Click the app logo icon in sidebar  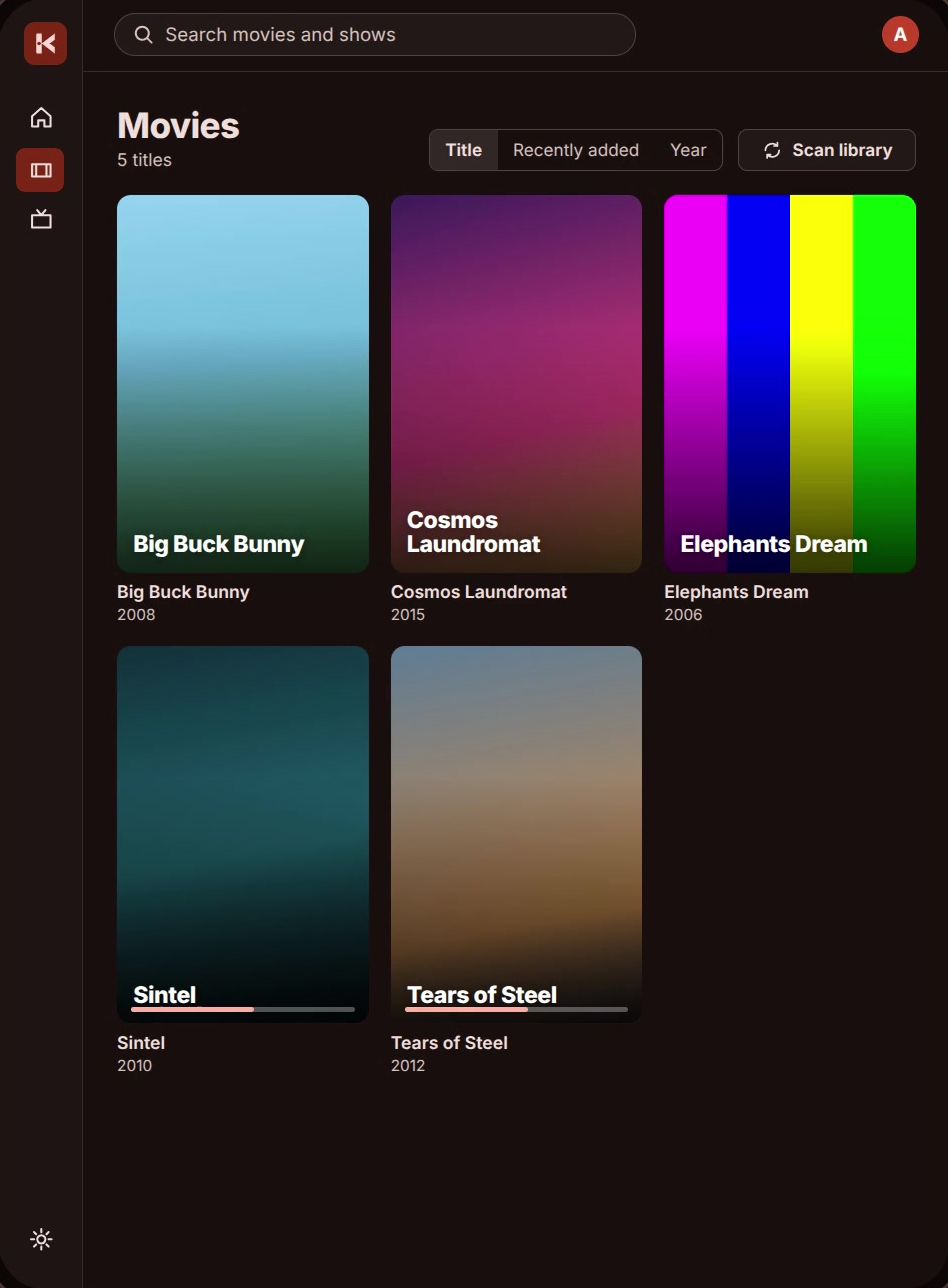pyautogui.click(x=45, y=43)
